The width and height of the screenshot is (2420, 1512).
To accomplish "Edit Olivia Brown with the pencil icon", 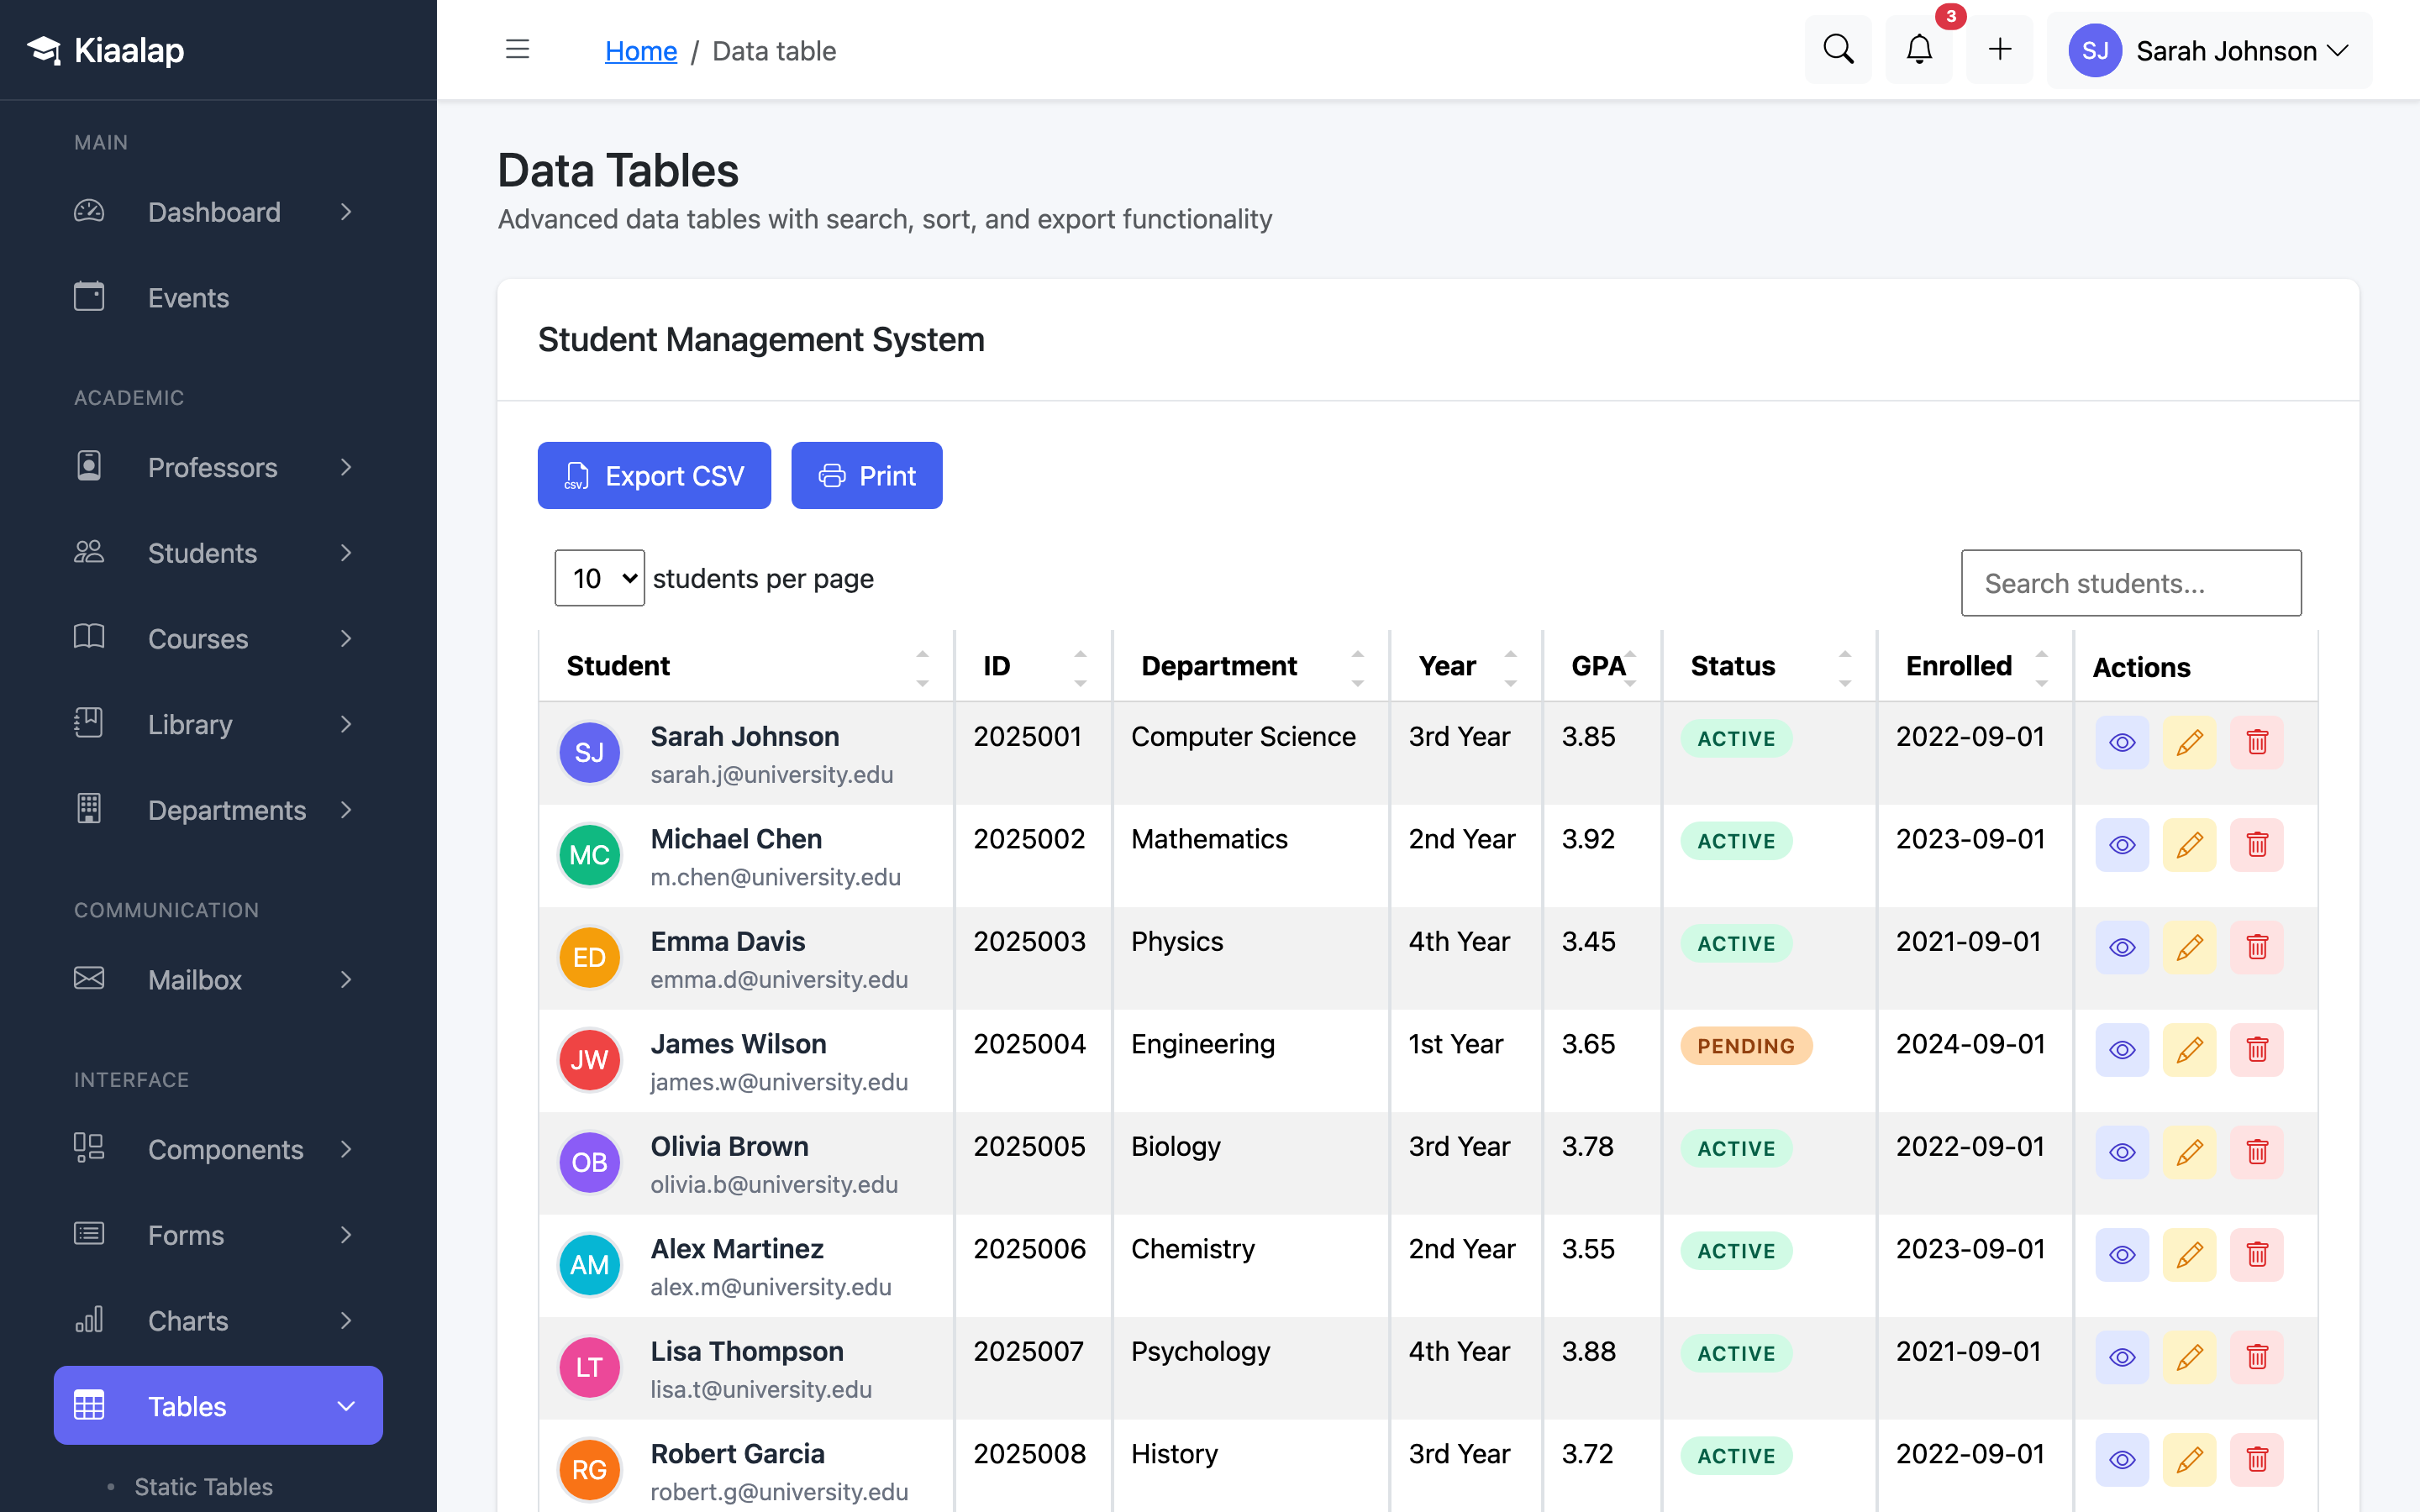I will (2189, 1152).
